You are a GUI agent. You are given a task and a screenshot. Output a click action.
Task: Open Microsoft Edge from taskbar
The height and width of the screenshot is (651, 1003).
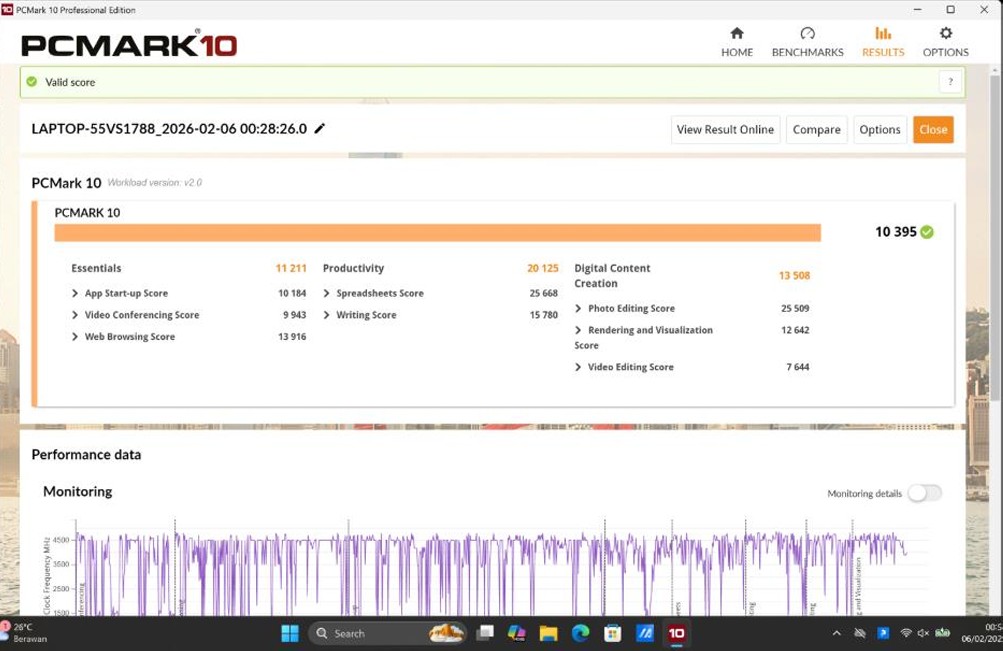point(580,634)
